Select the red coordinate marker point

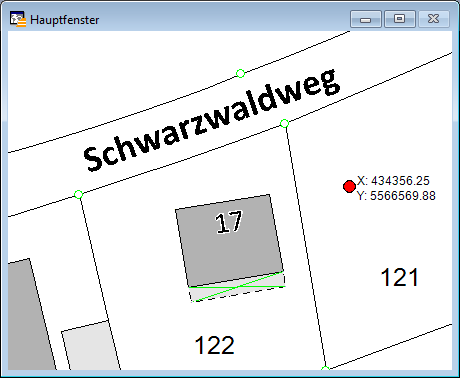(349, 187)
